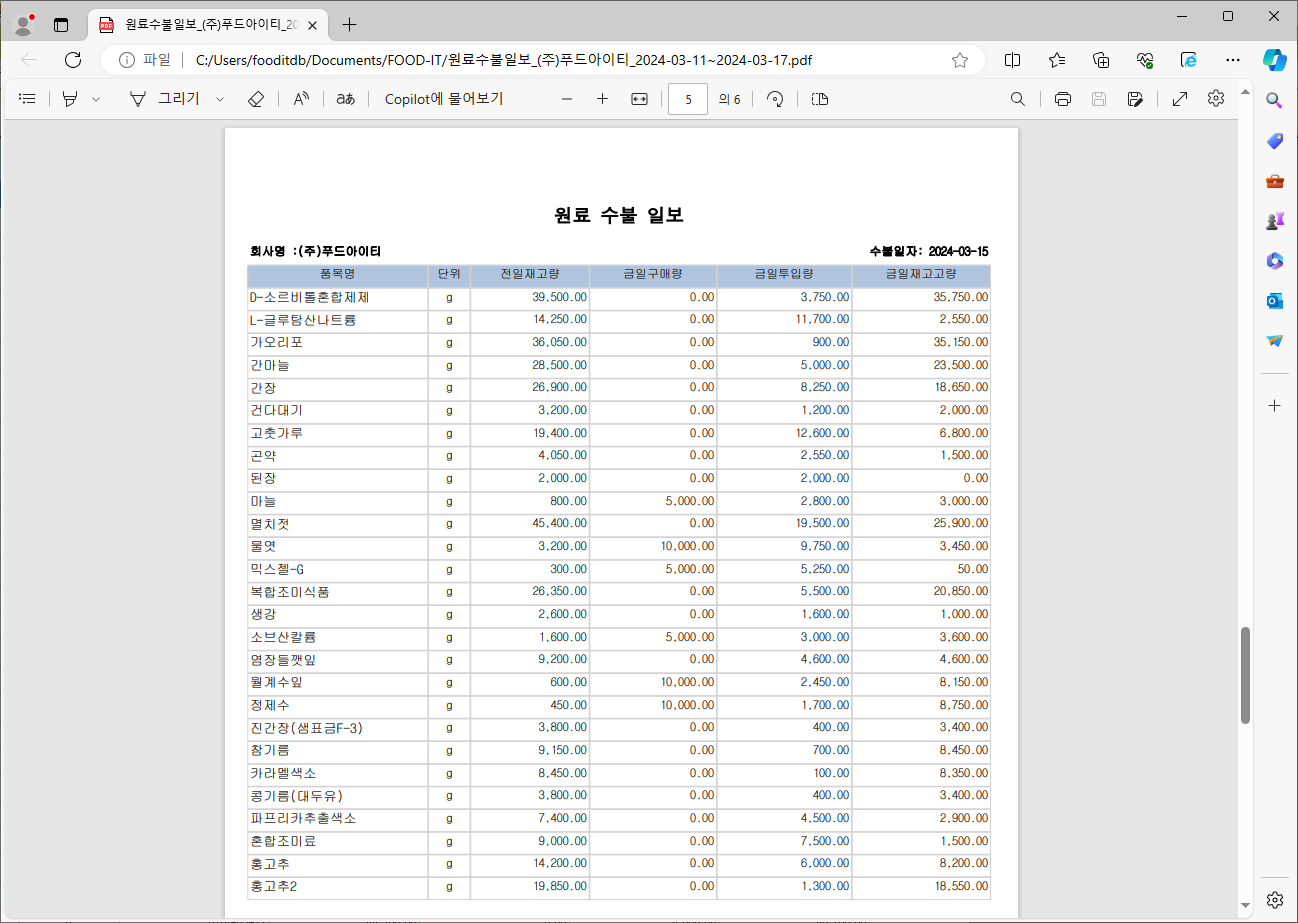Open split screen view
The width and height of the screenshot is (1298, 923).
(x=1012, y=60)
